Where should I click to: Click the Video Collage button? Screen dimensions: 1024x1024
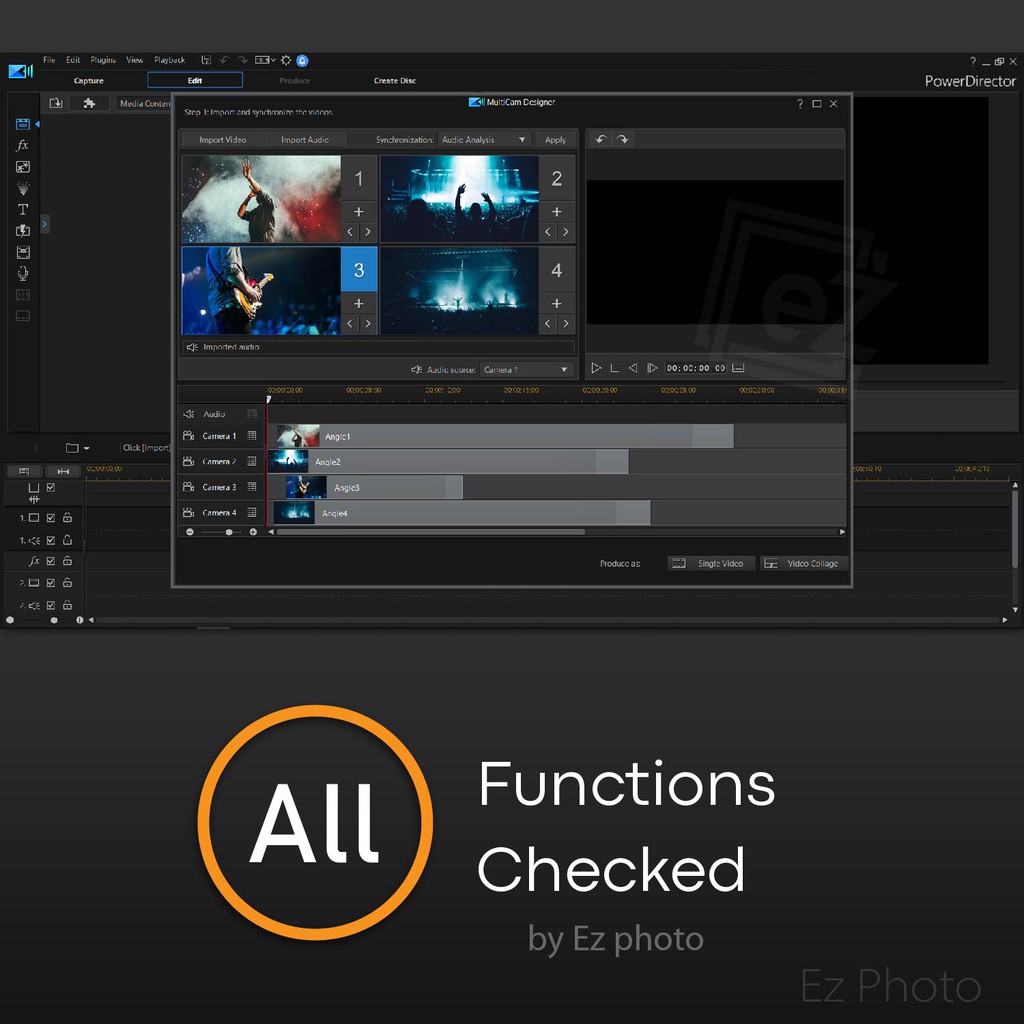pyautogui.click(x=803, y=564)
